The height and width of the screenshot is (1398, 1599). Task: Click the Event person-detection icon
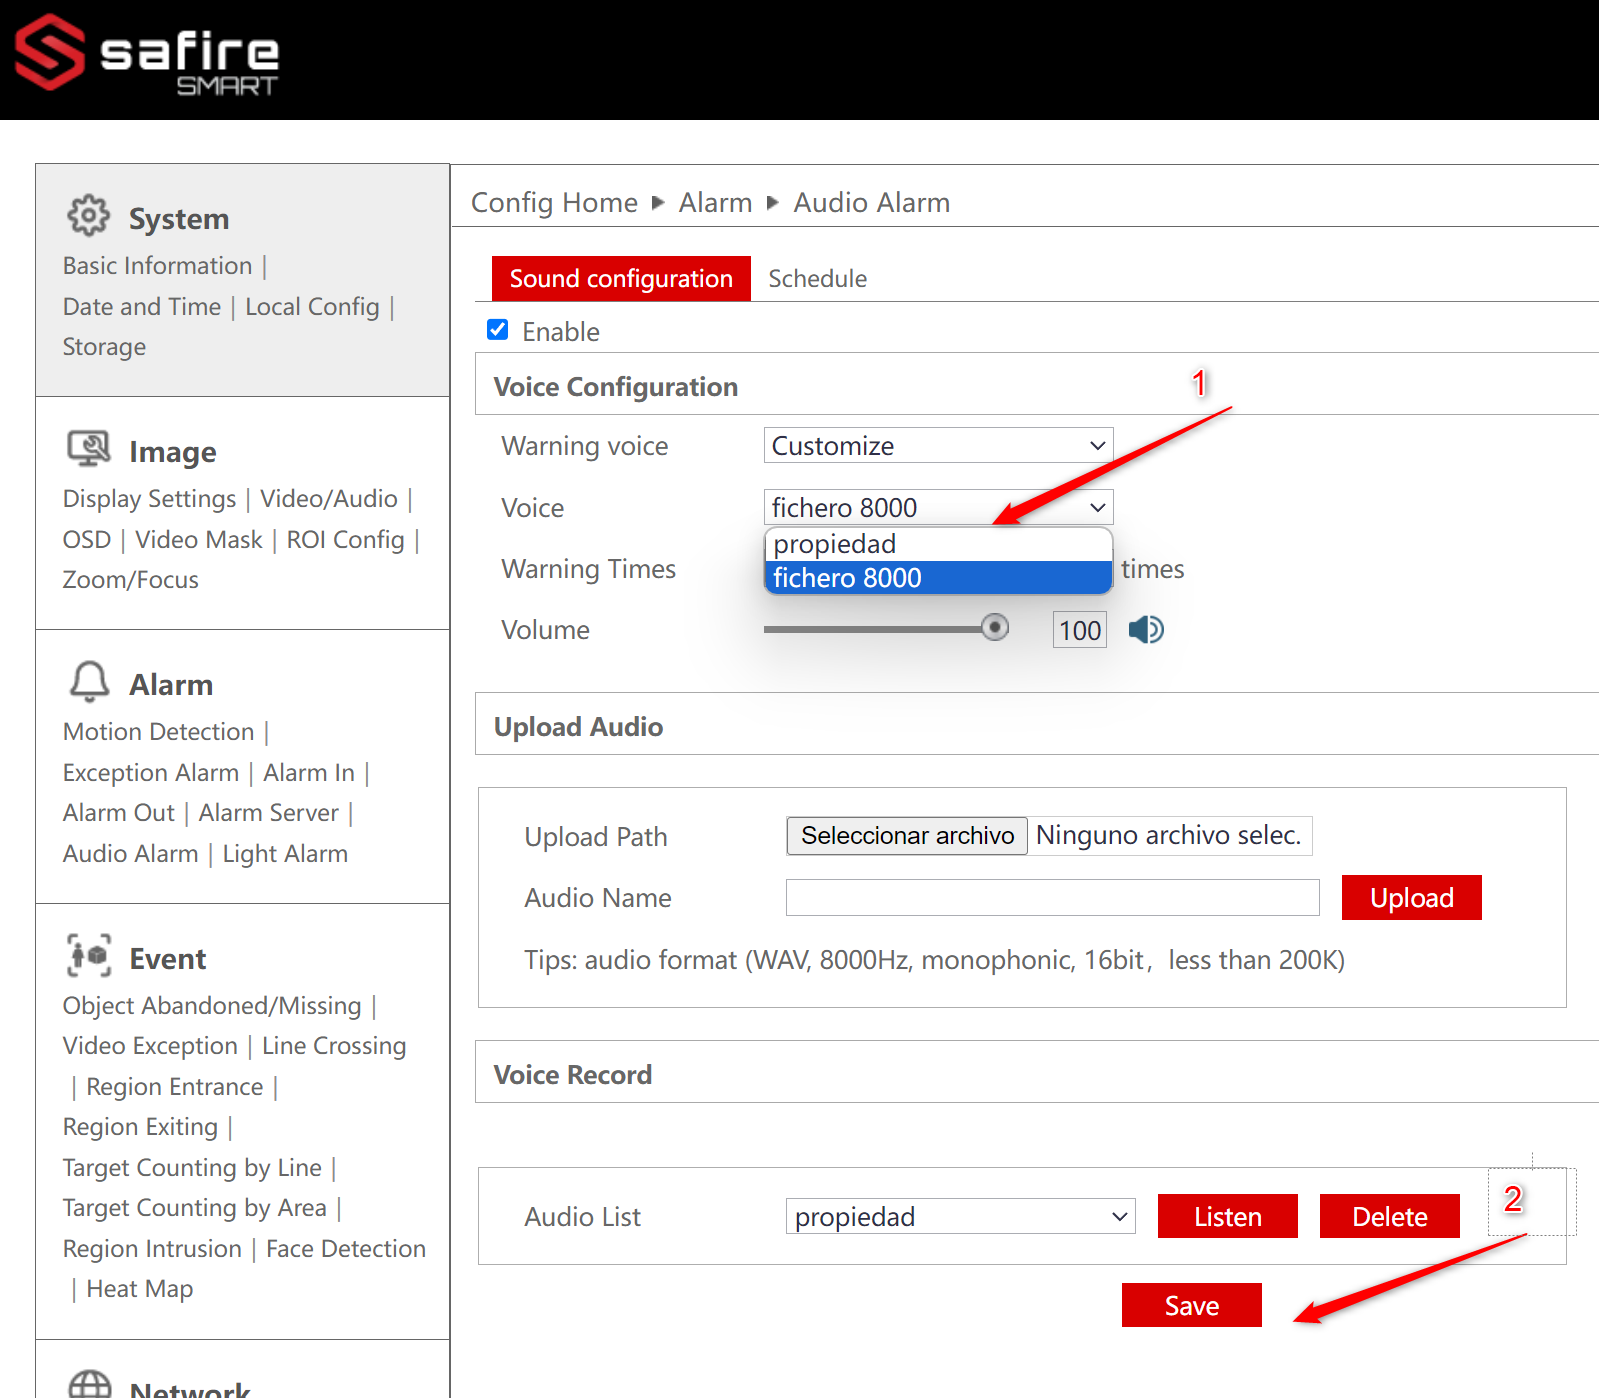[x=89, y=956]
